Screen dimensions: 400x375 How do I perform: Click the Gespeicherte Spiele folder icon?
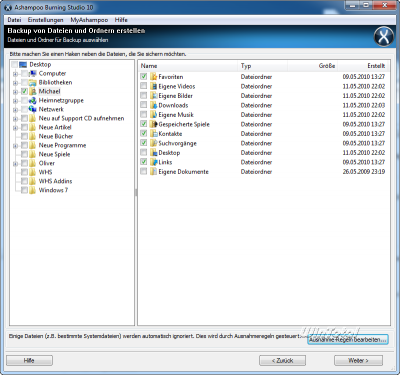[x=153, y=124]
